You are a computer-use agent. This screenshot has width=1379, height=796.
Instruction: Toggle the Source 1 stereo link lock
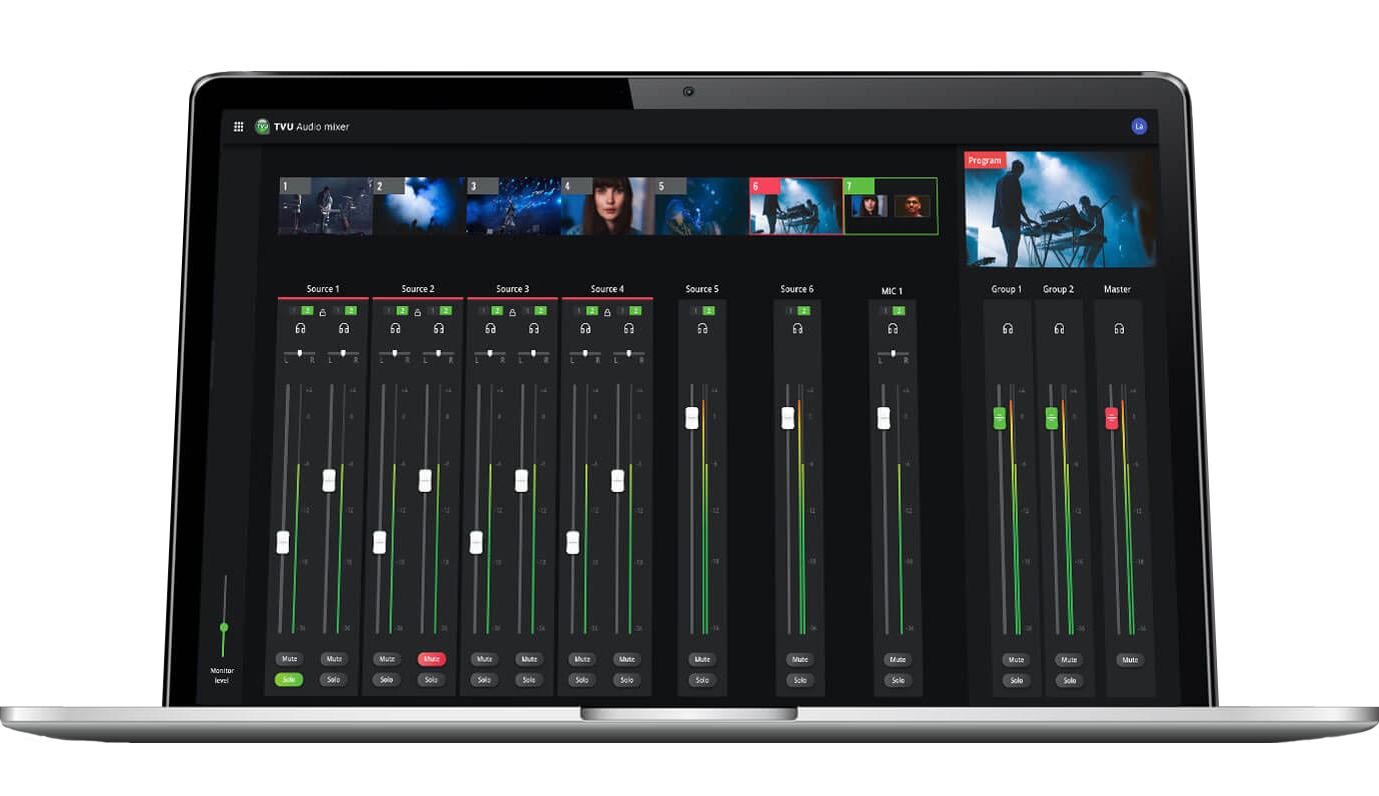[x=322, y=312]
